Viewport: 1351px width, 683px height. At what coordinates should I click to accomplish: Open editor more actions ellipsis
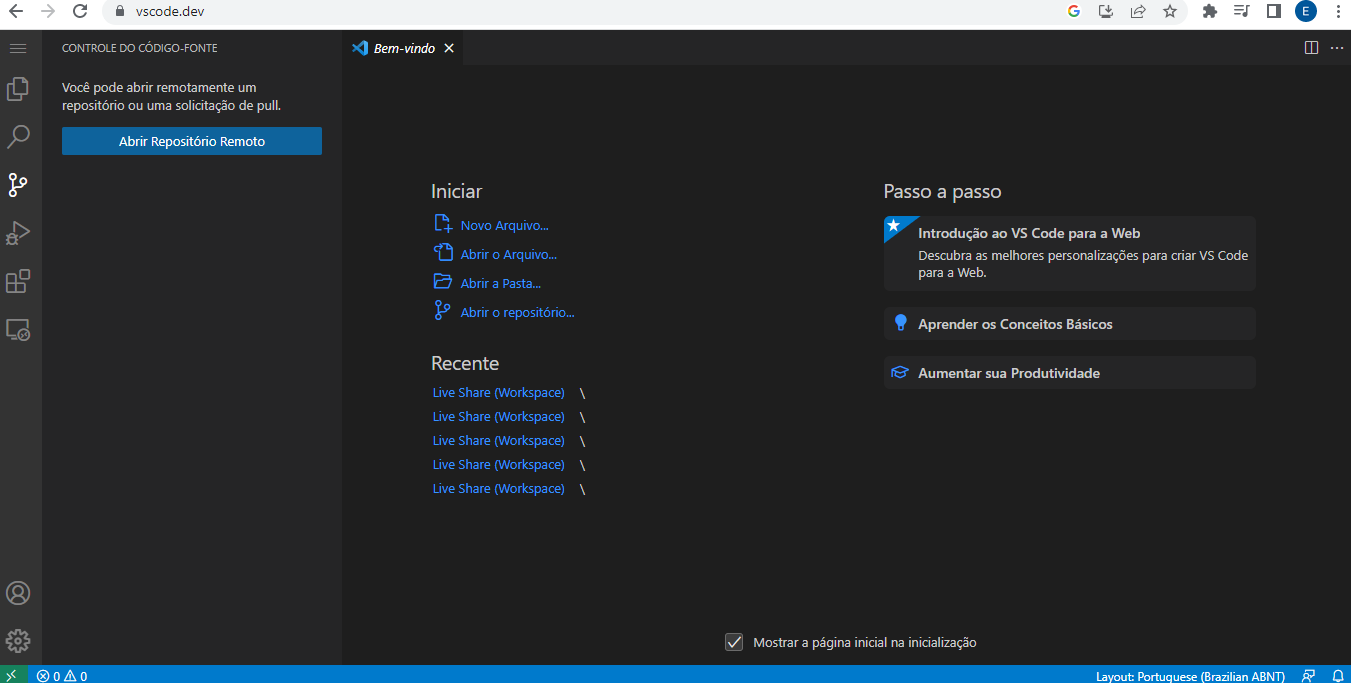pyautogui.click(x=1337, y=48)
